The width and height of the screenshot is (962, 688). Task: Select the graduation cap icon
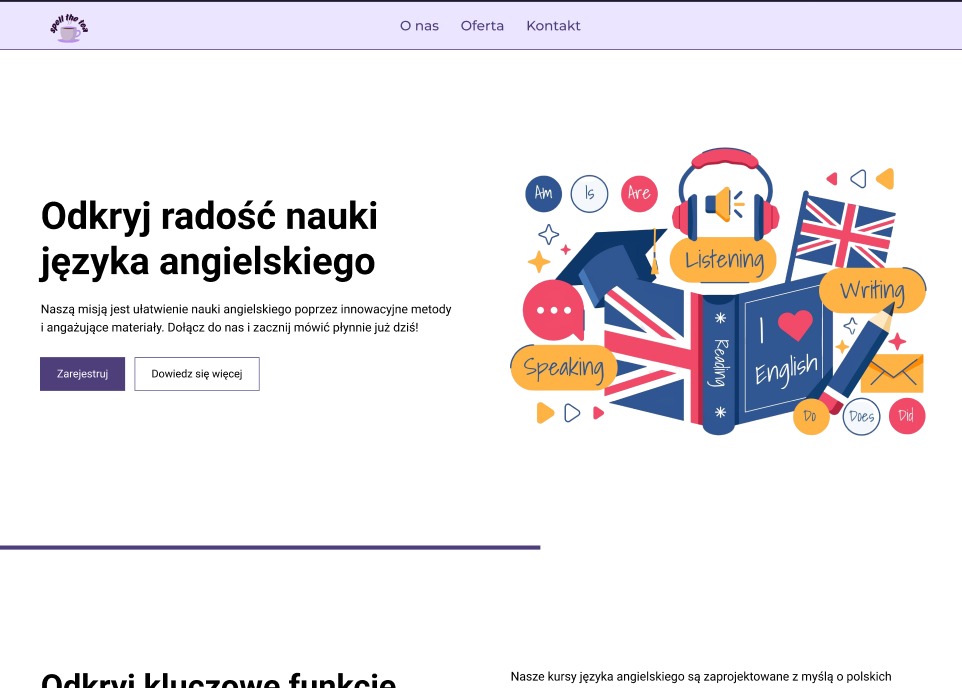pos(614,255)
